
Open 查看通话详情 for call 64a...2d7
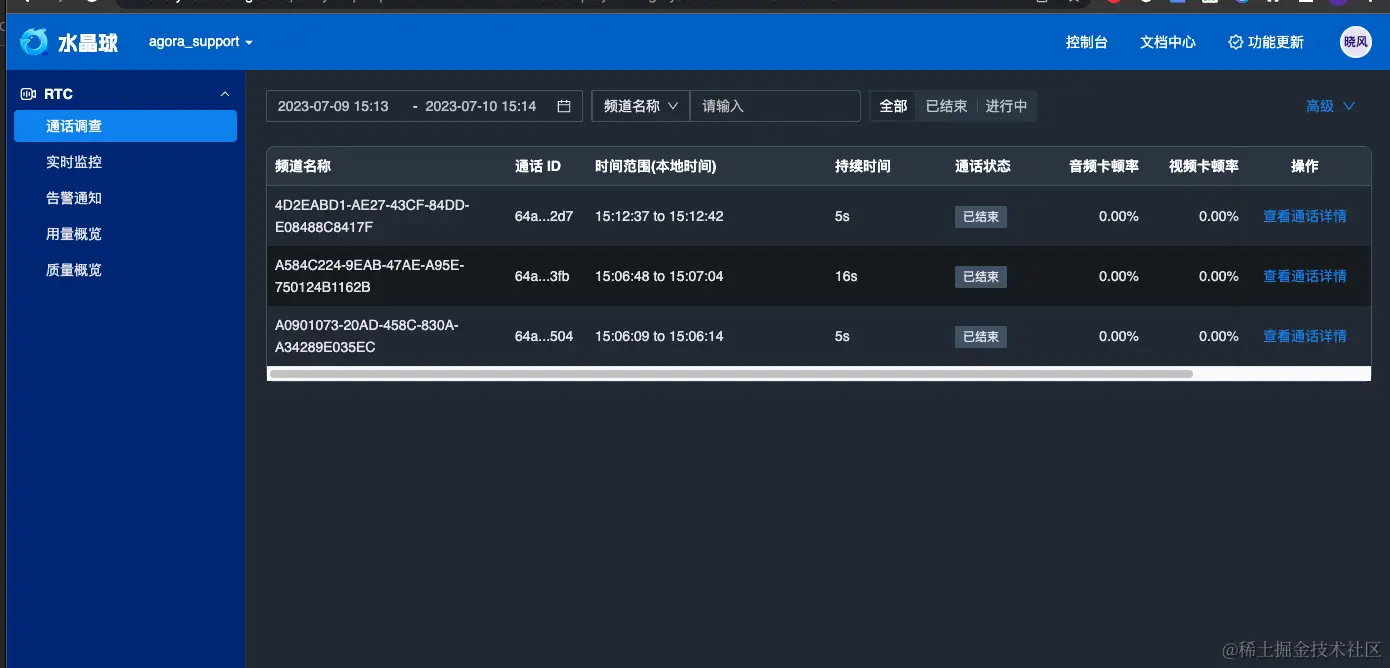[x=1305, y=216]
